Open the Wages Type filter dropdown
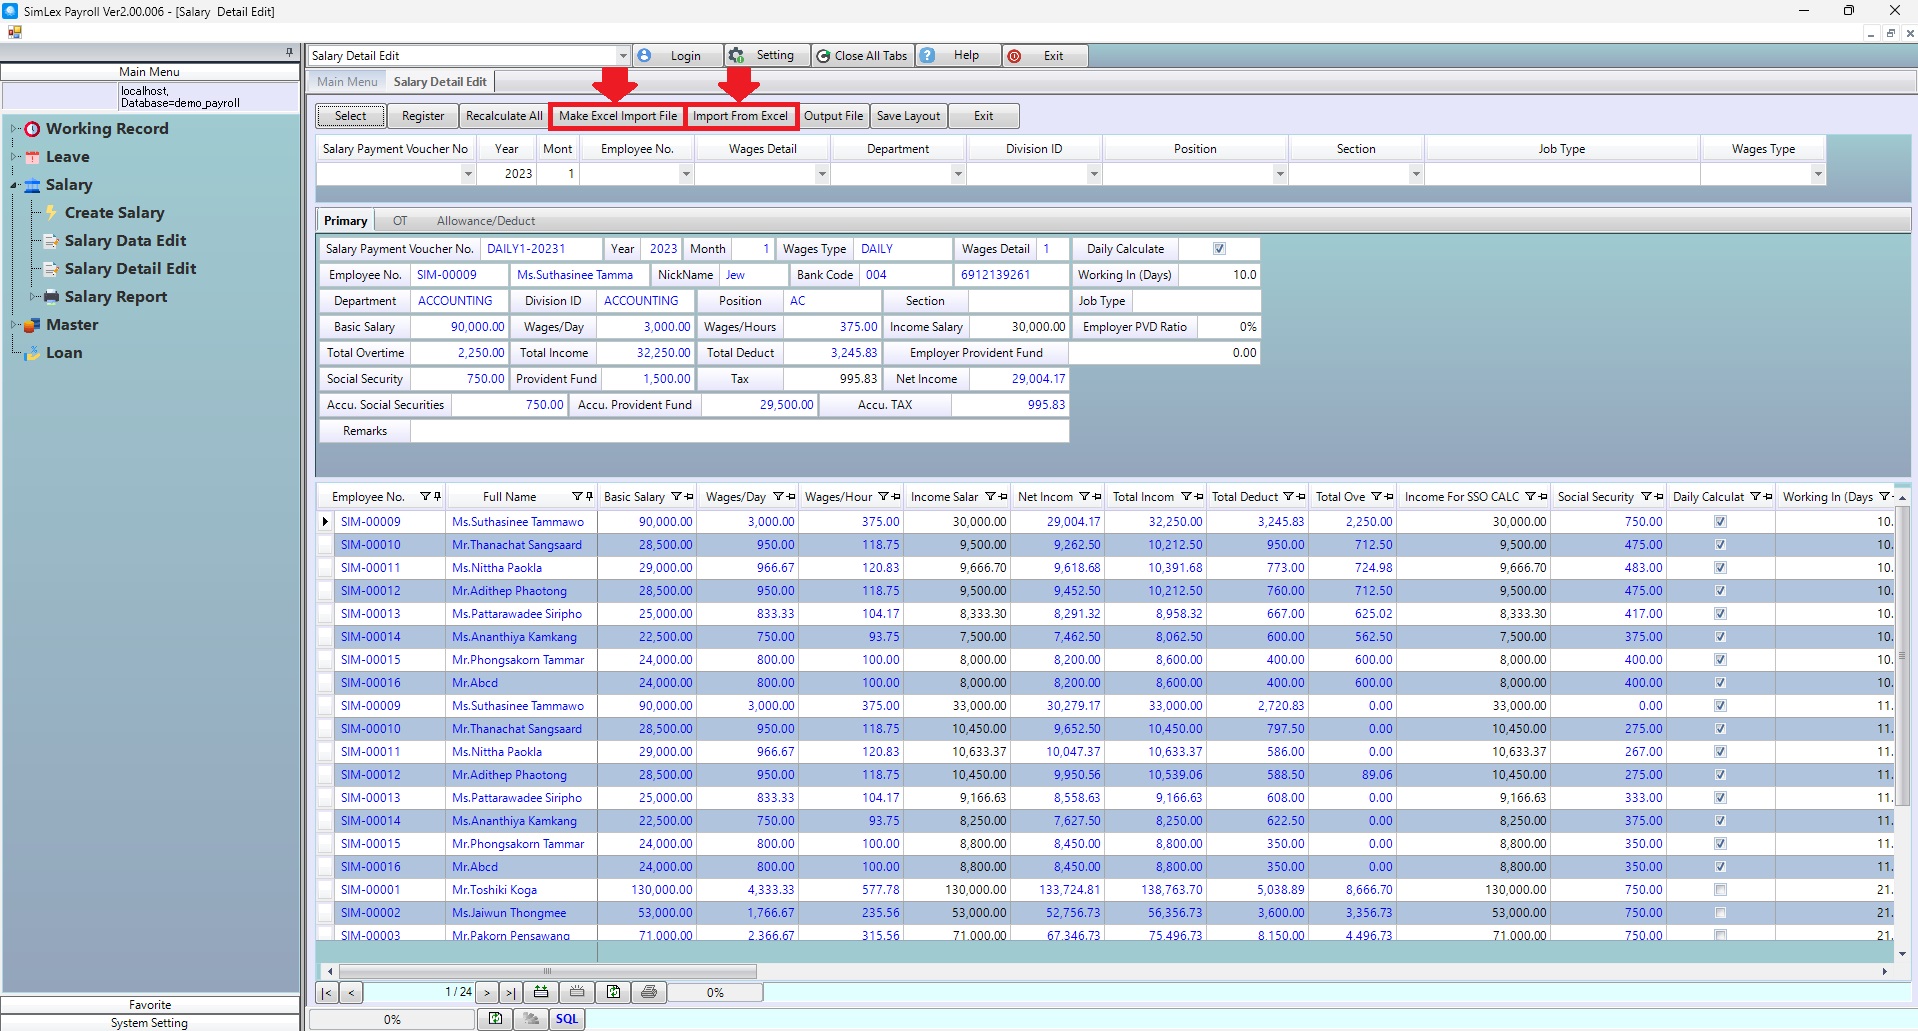Viewport: 1918px width, 1031px height. coord(1817,174)
